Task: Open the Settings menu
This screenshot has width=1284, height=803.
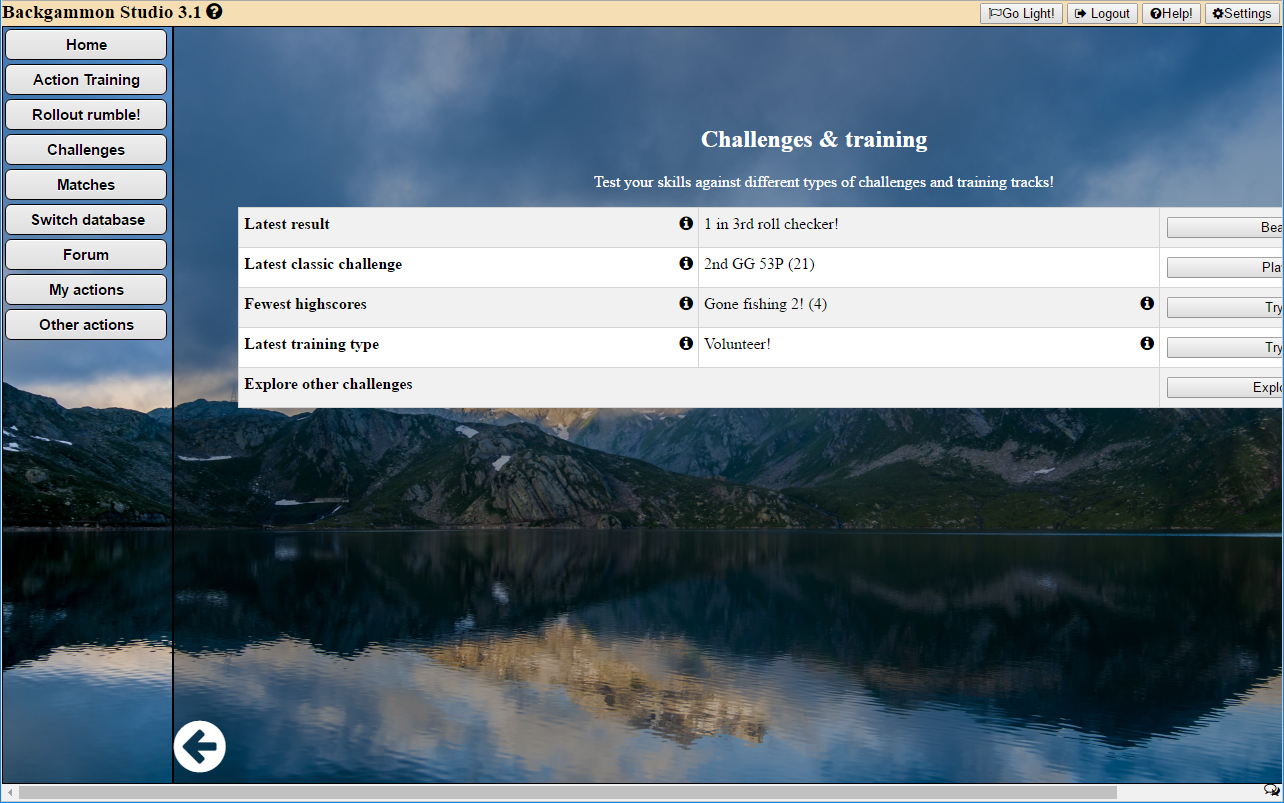Action: pyautogui.click(x=1242, y=13)
